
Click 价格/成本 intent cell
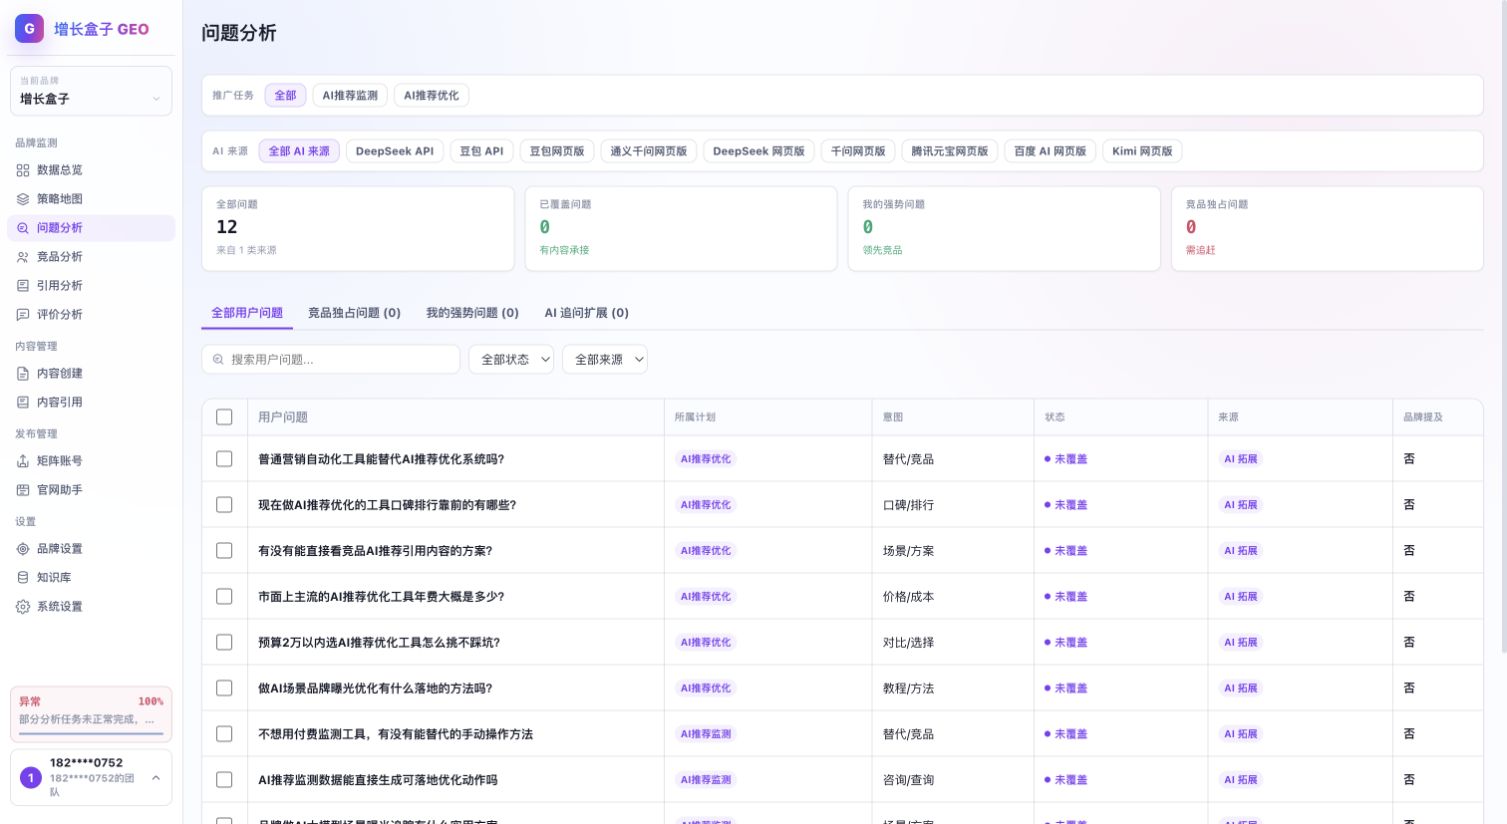(x=908, y=597)
